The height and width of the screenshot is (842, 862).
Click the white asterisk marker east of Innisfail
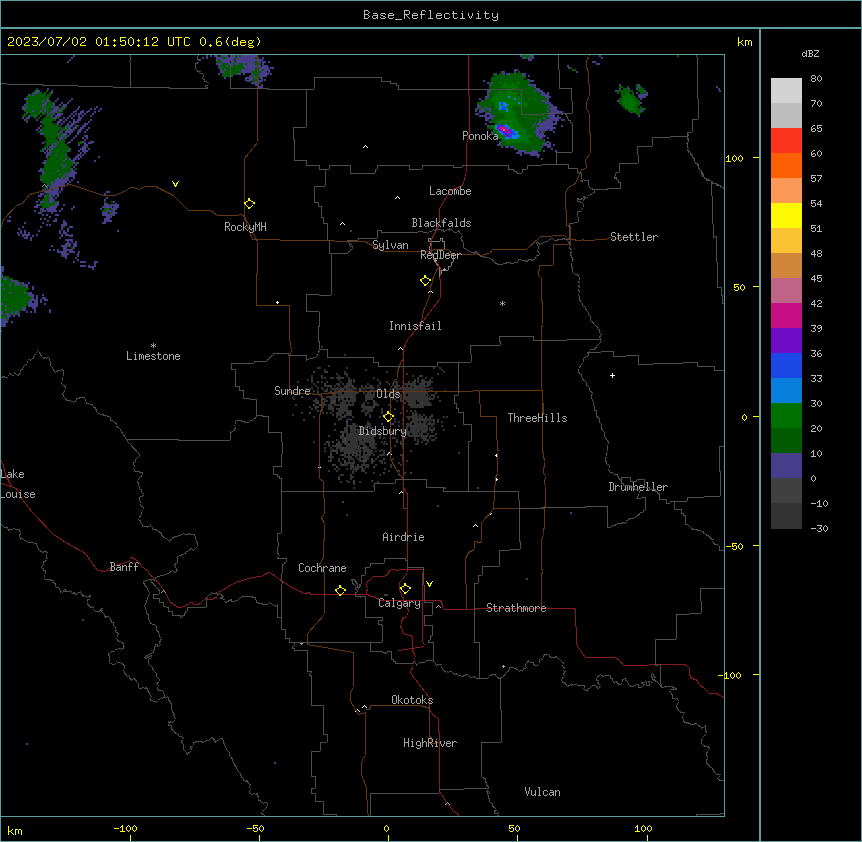point(502,303)
